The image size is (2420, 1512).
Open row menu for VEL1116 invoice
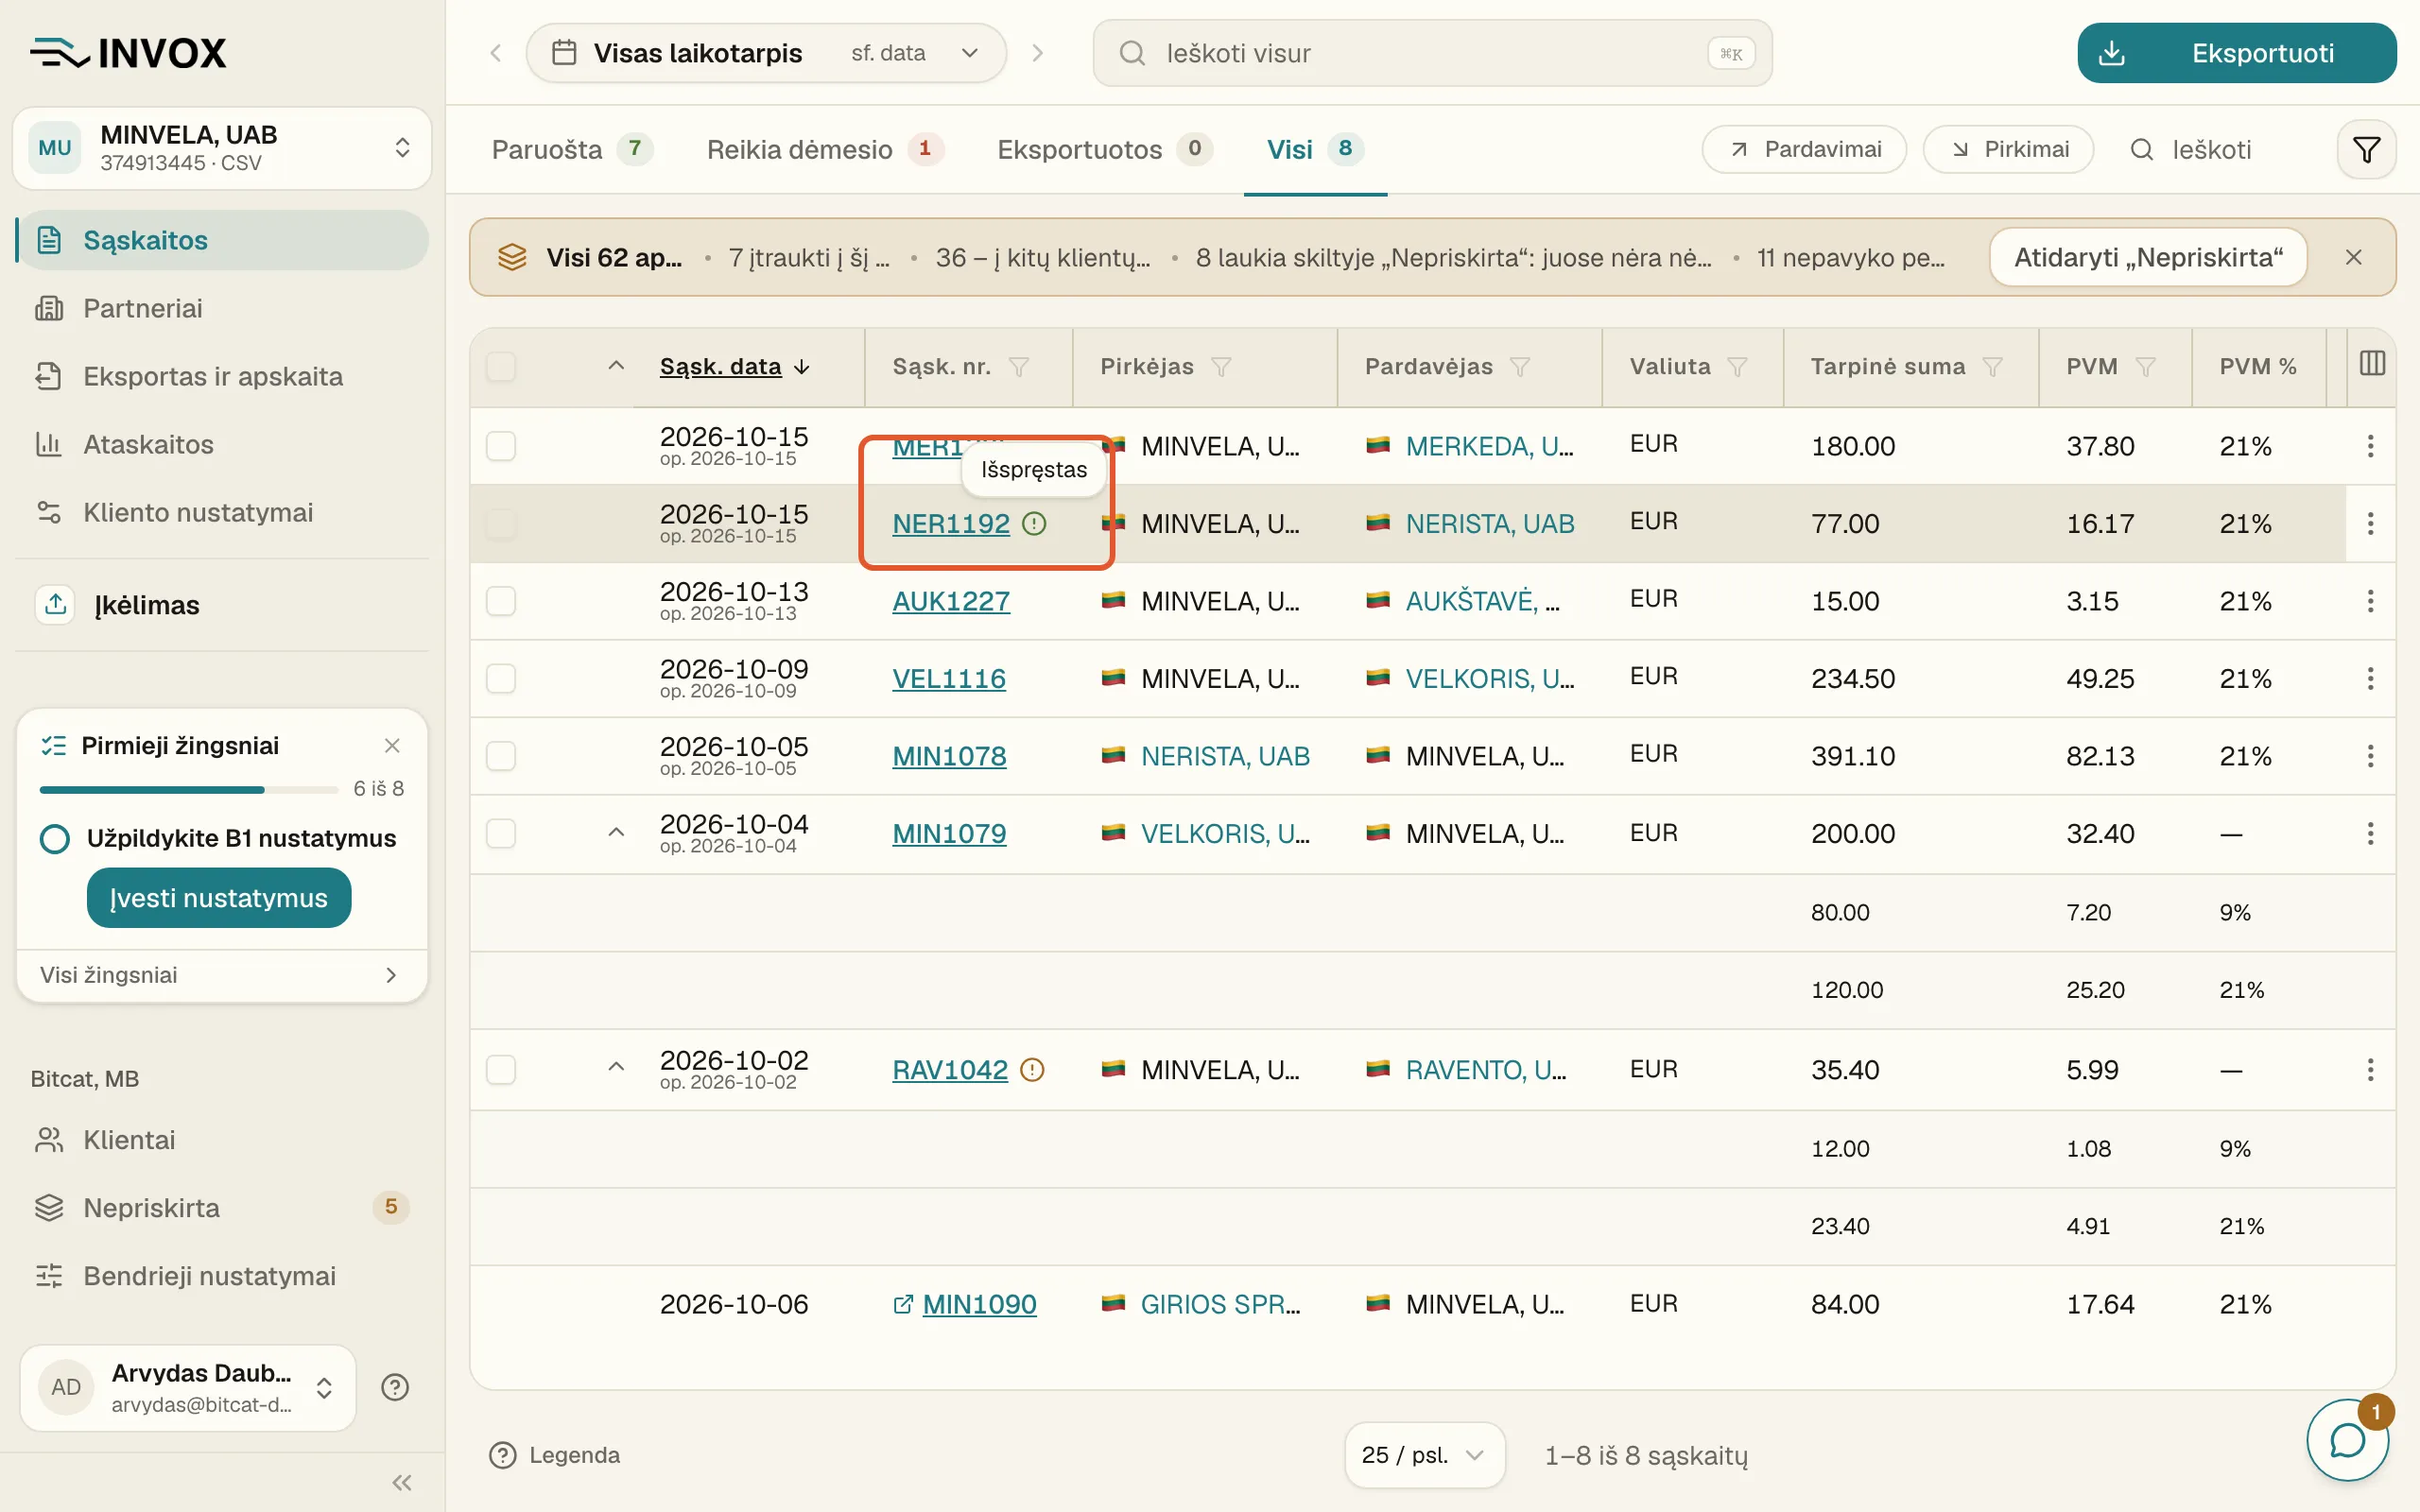(2370, 679)
